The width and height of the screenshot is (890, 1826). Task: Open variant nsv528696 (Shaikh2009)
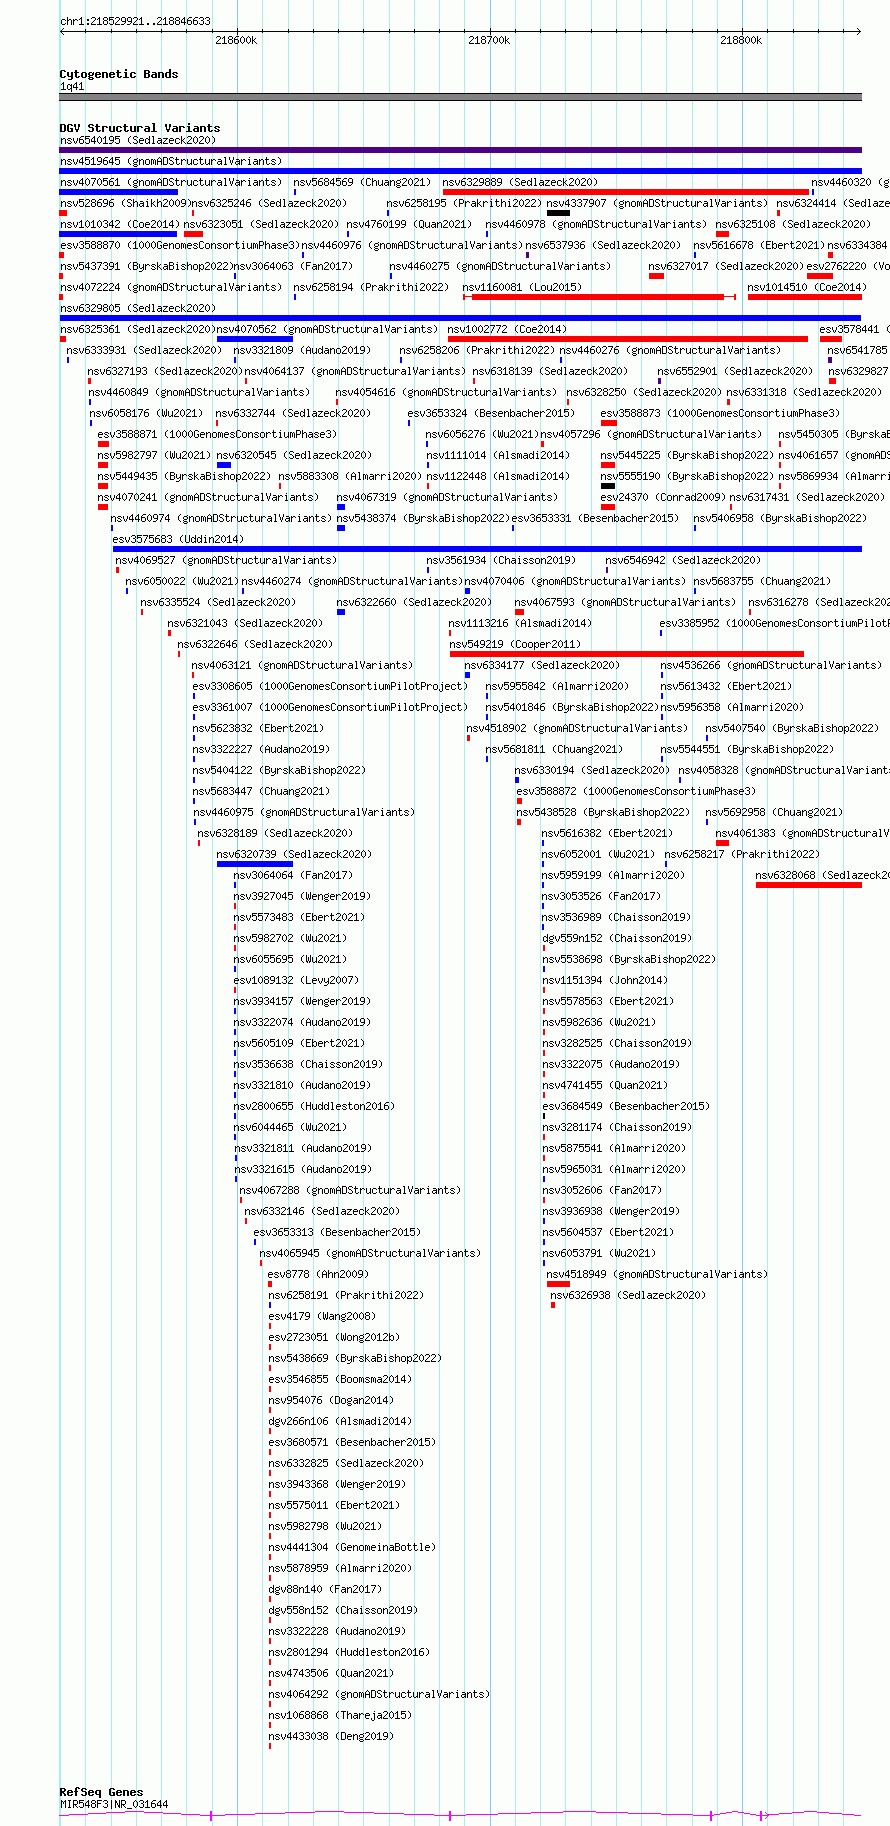coord(125,203)
